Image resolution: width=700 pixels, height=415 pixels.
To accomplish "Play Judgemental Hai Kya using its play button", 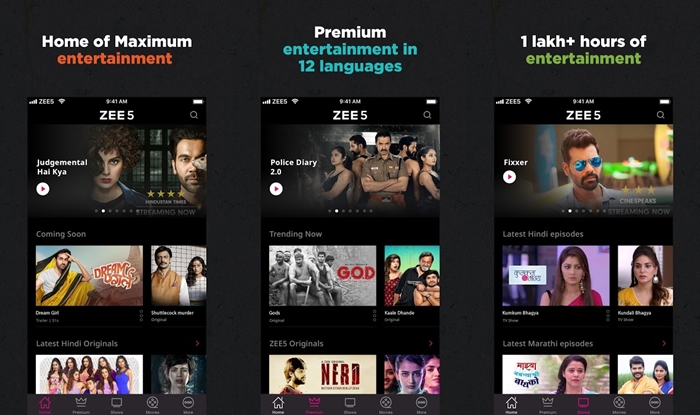I will coord(43,189).
